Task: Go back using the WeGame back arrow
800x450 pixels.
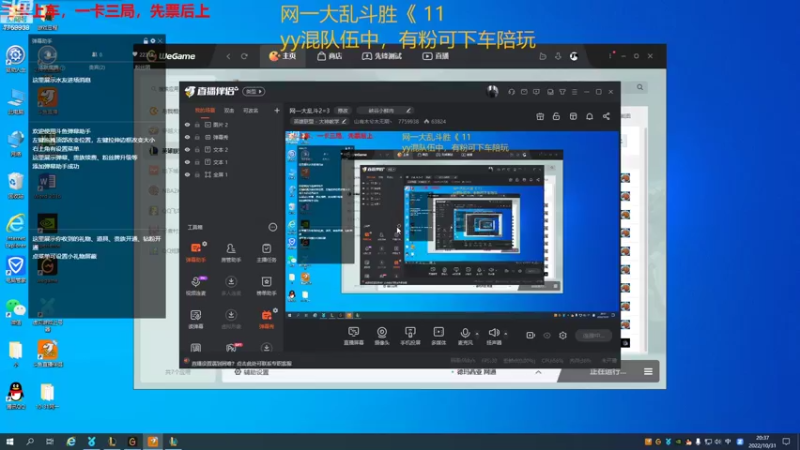Action: click(x=229, y=56)
